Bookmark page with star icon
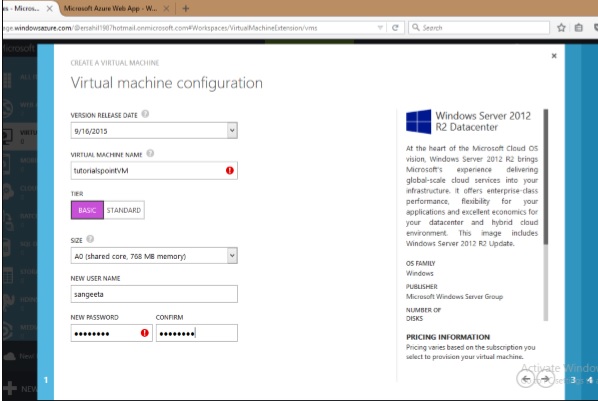 pos(561,27)
